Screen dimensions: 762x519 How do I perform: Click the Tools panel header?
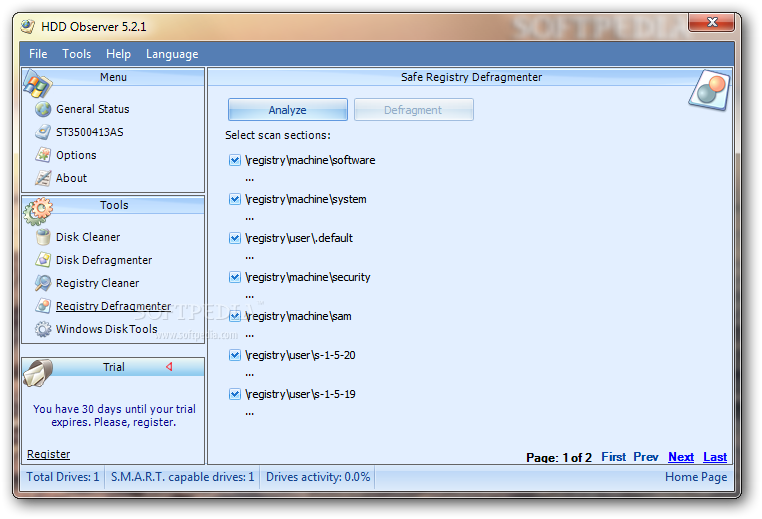(x=113, y=205)
